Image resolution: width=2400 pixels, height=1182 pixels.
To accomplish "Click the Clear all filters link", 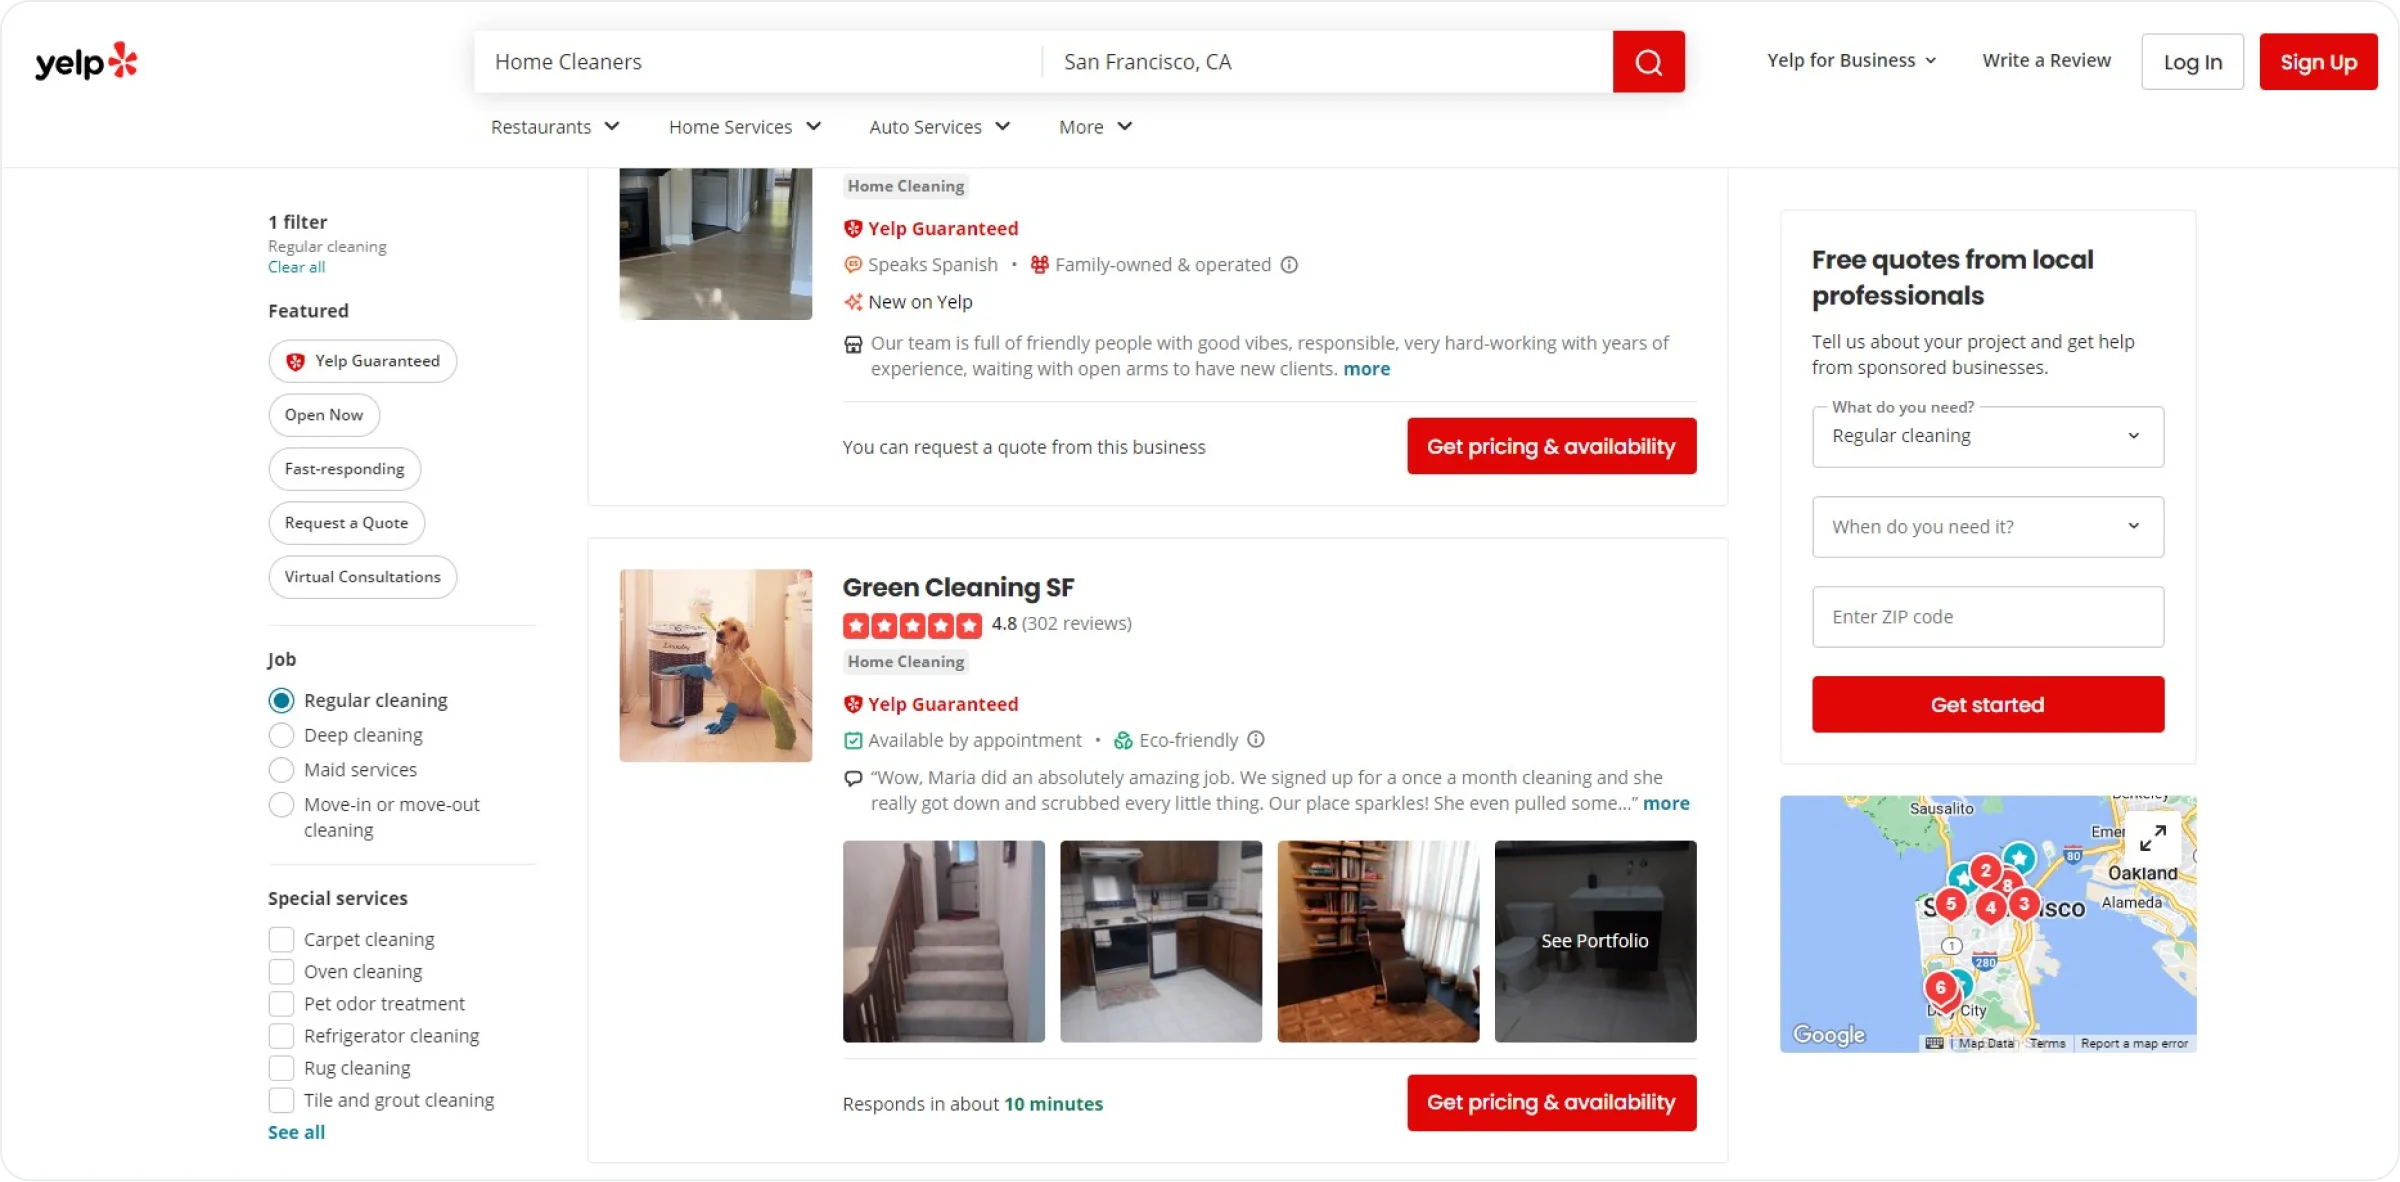I will [x=296, y=267].
